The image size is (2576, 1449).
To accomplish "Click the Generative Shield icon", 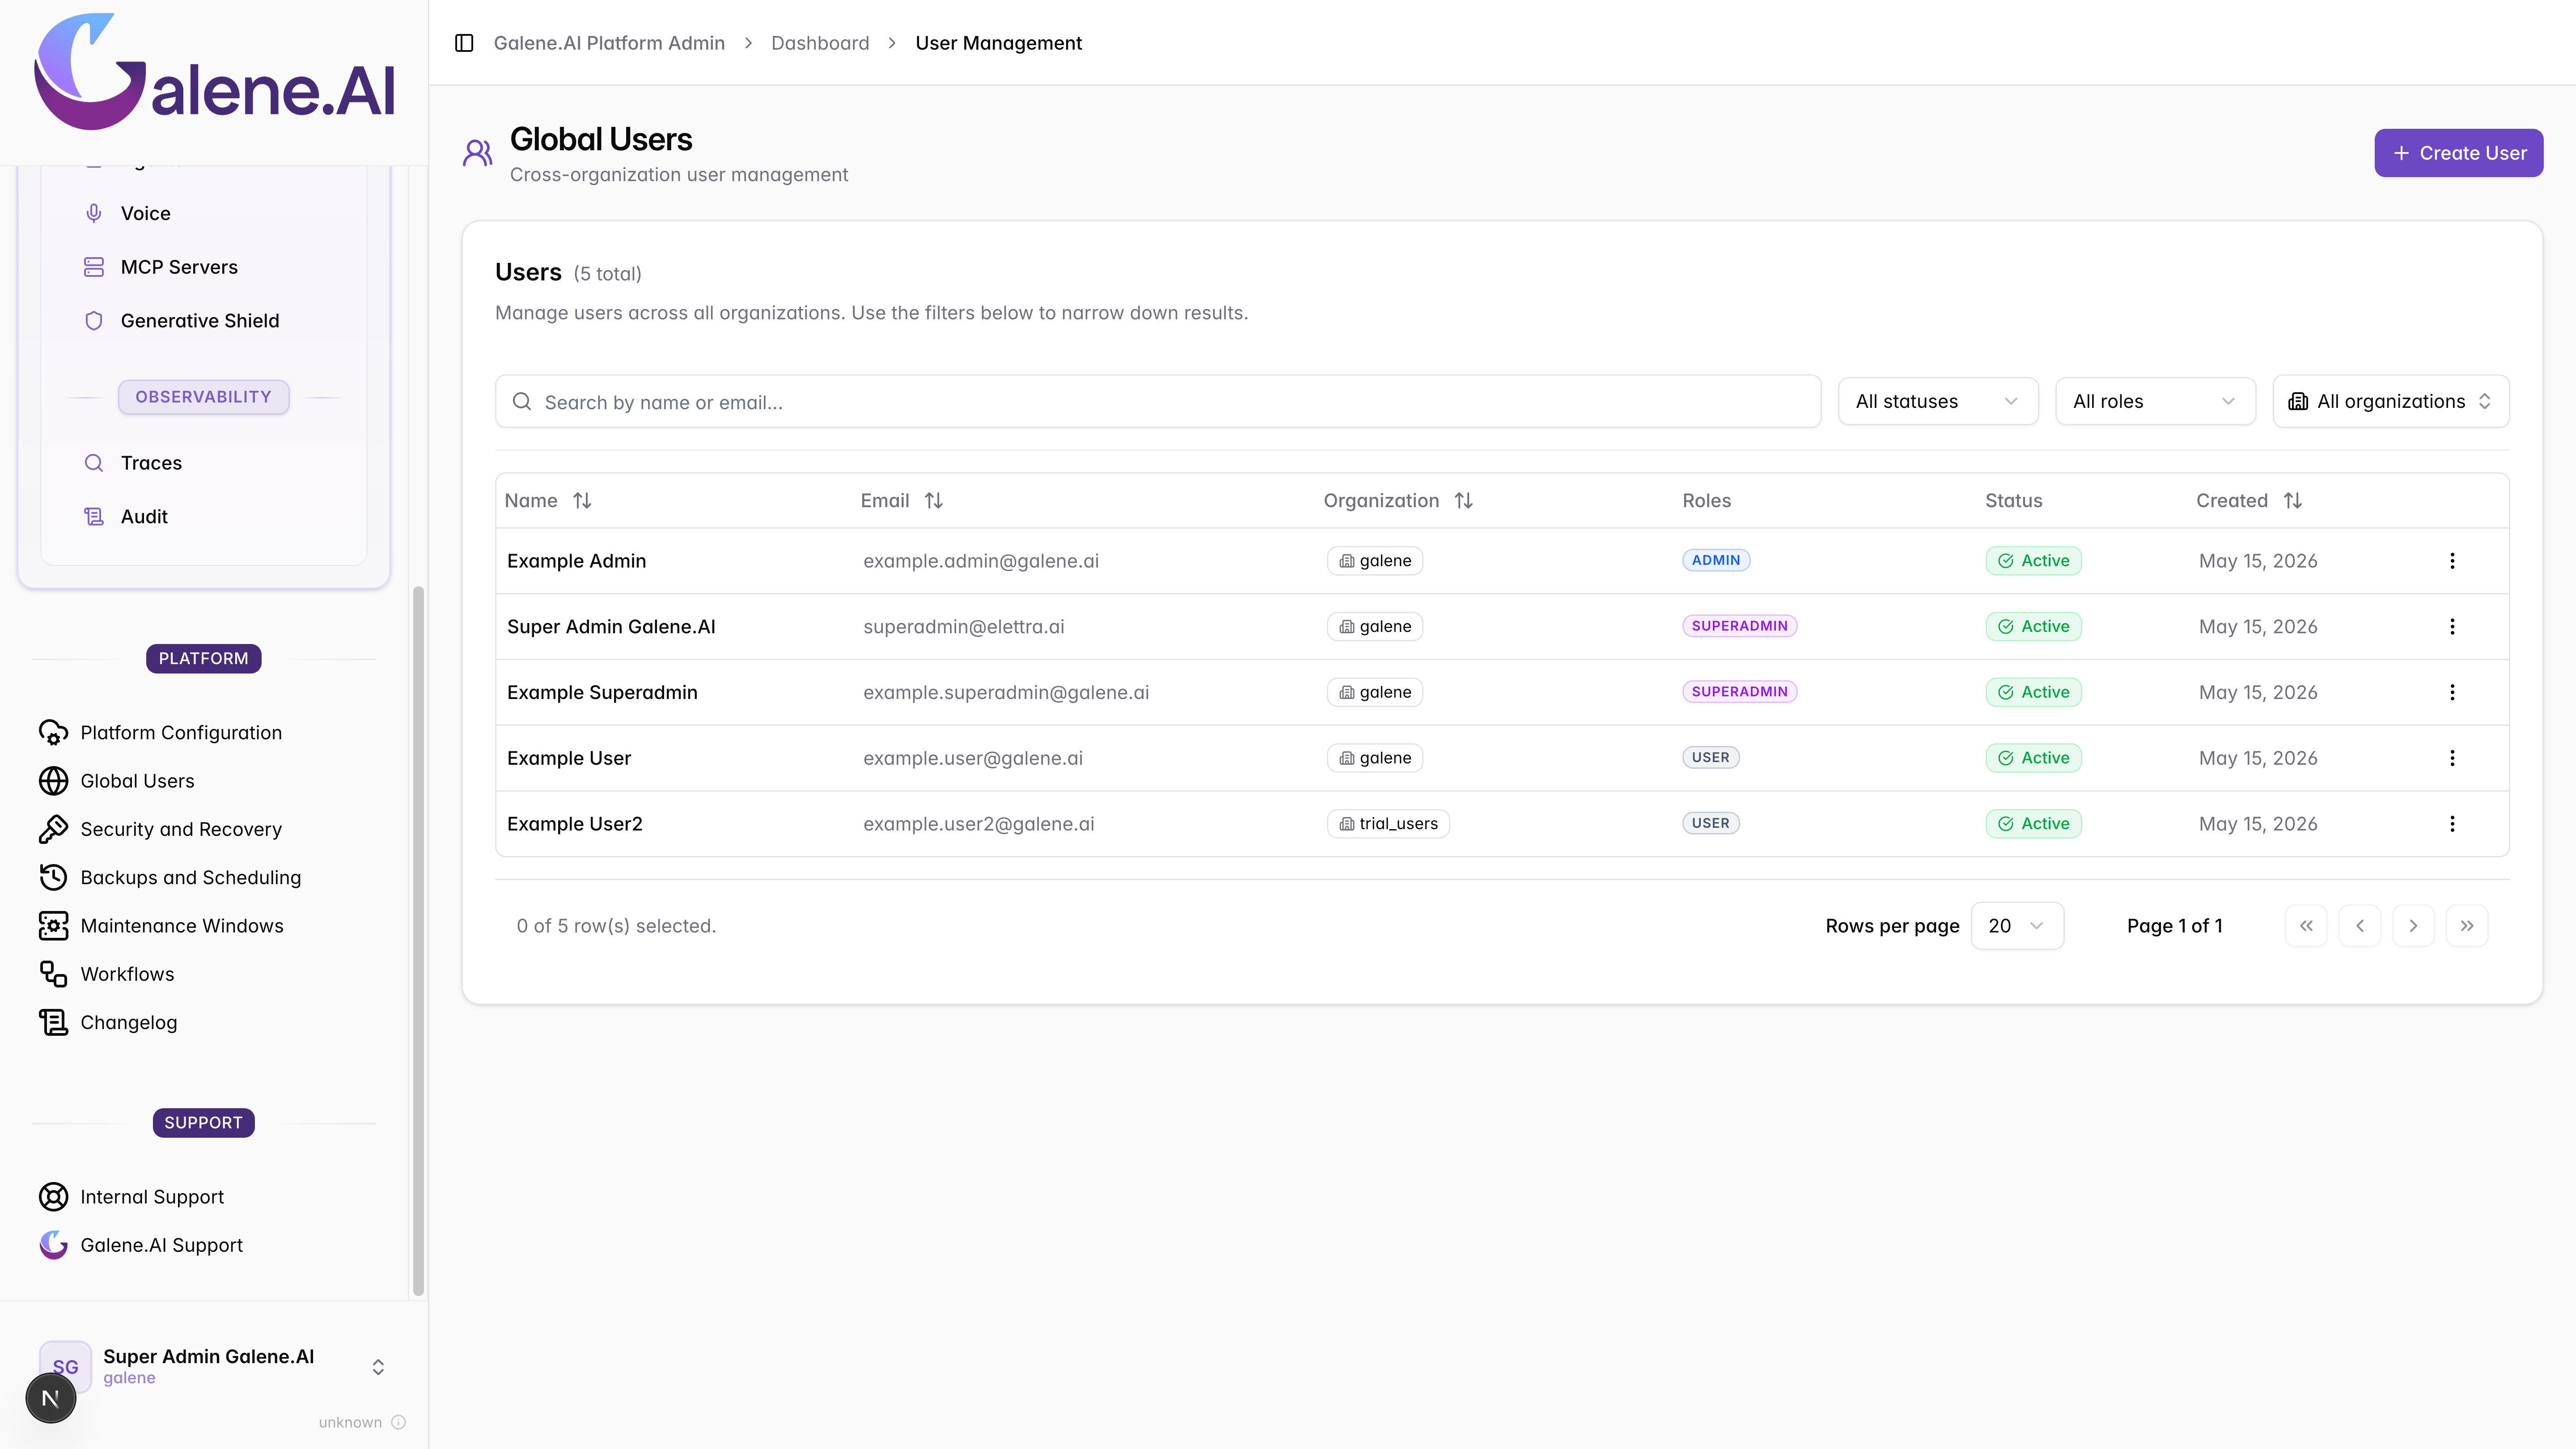I will point(94,321).
